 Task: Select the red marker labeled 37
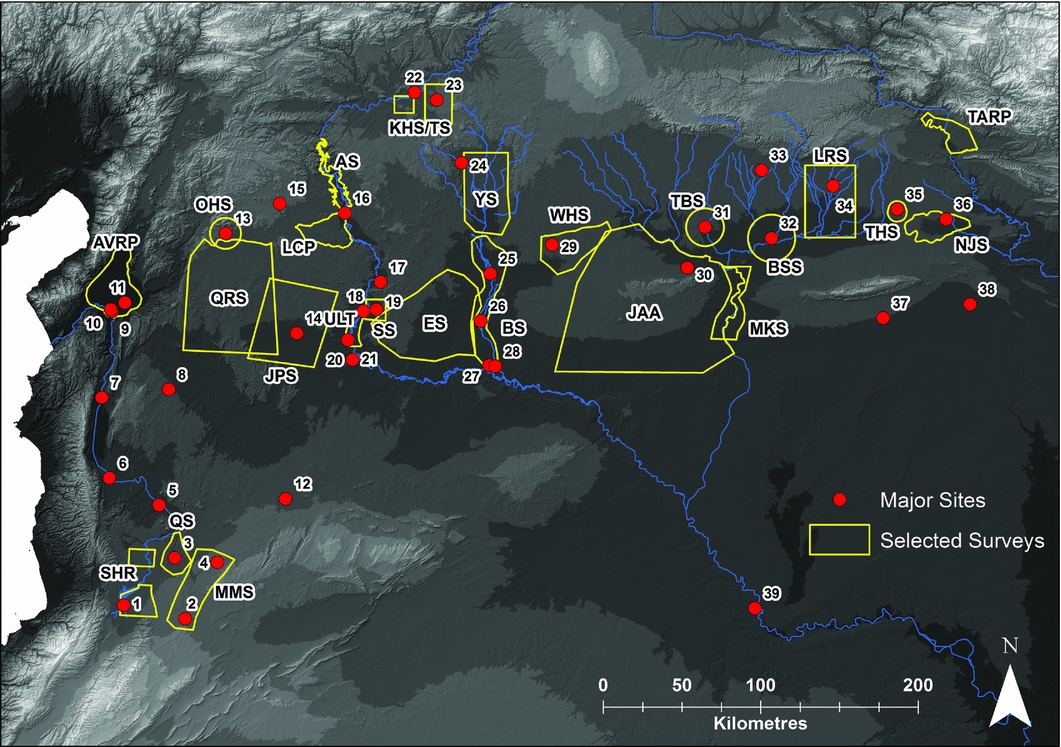[x=882, y=318]
